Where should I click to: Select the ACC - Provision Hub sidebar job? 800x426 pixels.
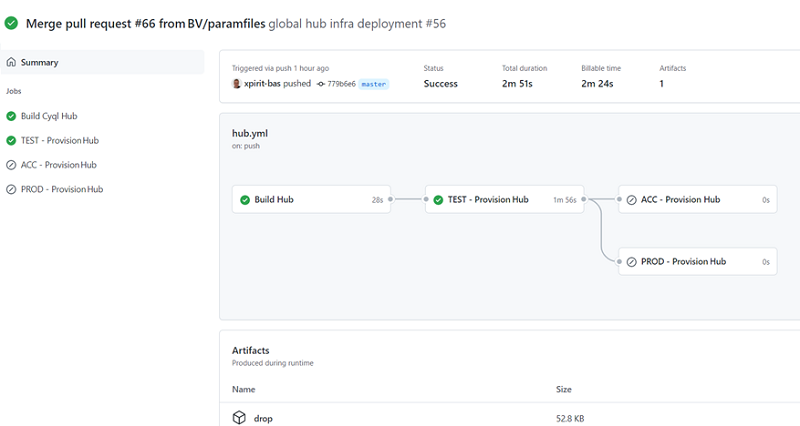(x=58, y=165)
